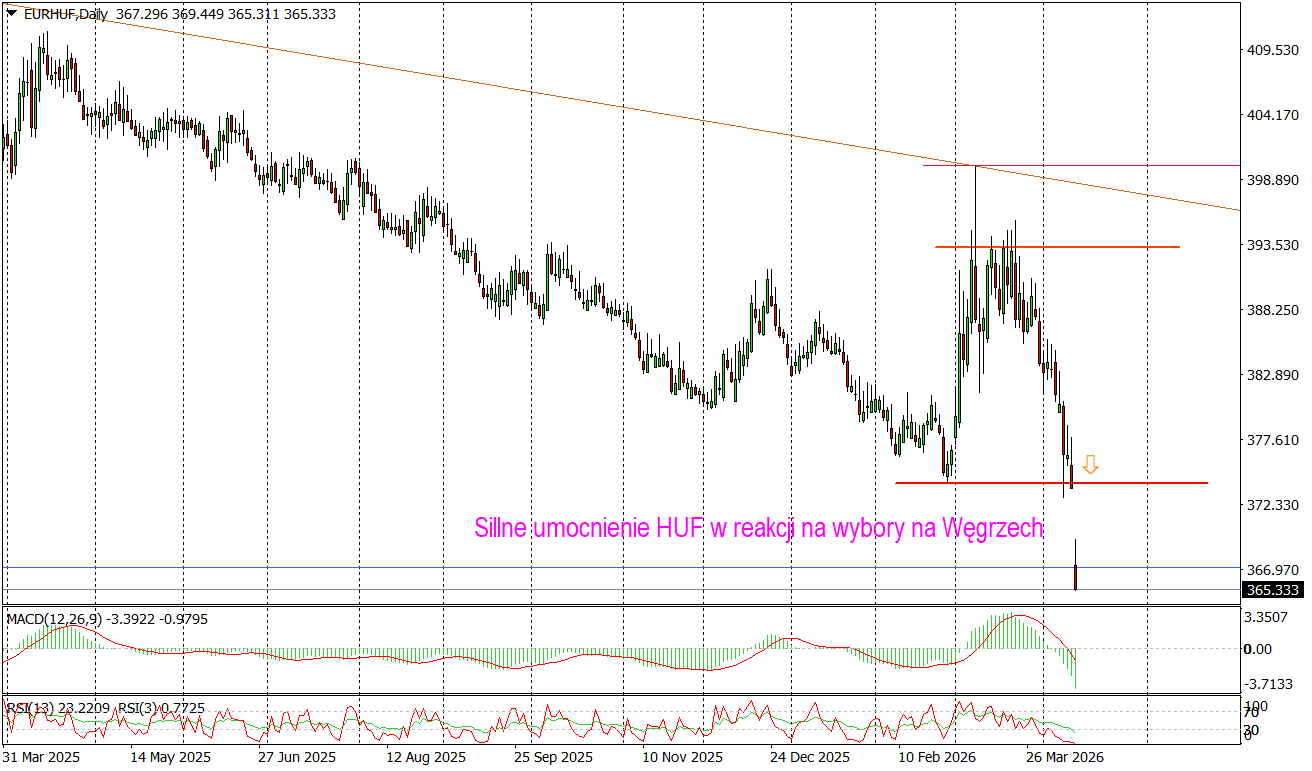Select the magenta HUF text annotation
Viewport: 1312px width, 771px height.
coord(758,528)
